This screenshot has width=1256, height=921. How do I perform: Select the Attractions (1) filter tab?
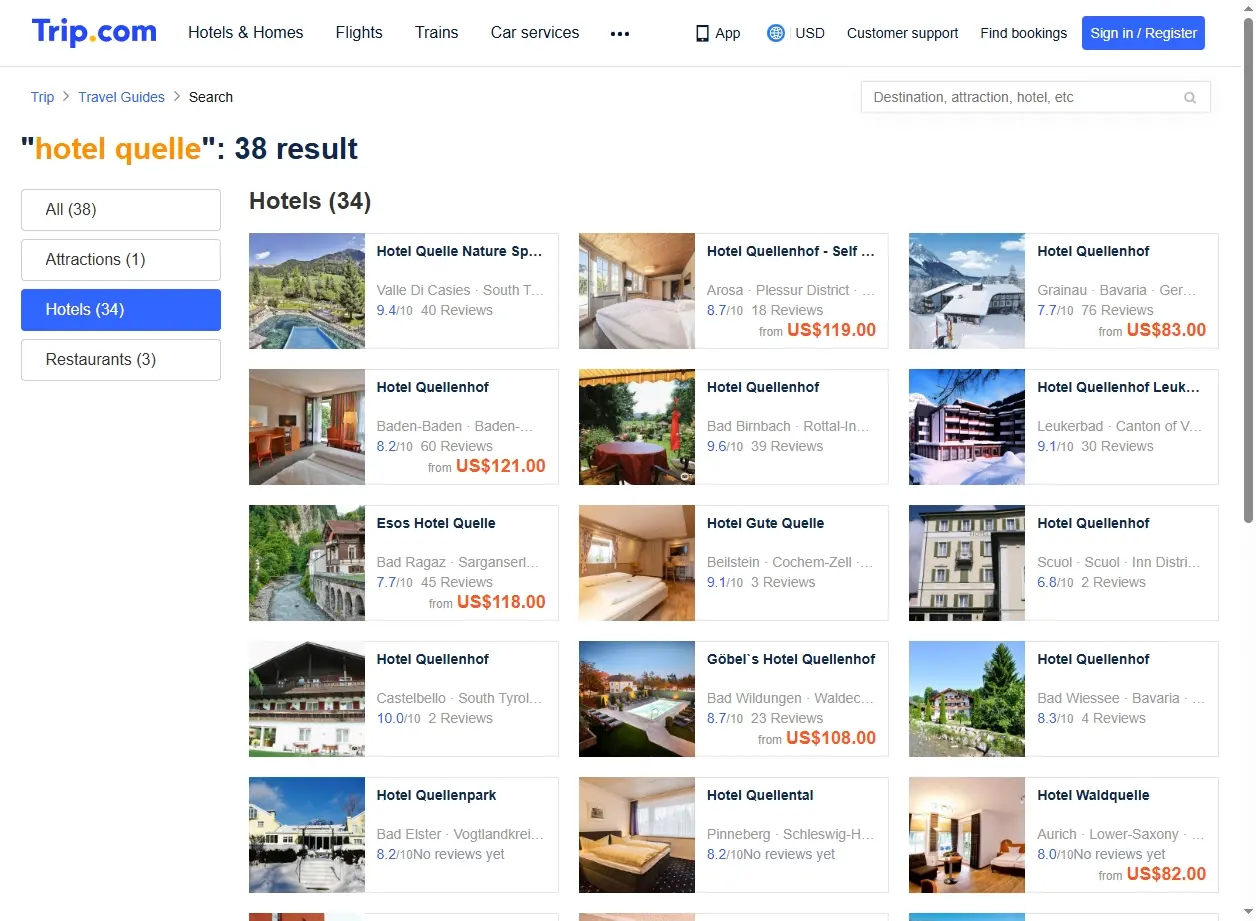(x=121, y=260)
